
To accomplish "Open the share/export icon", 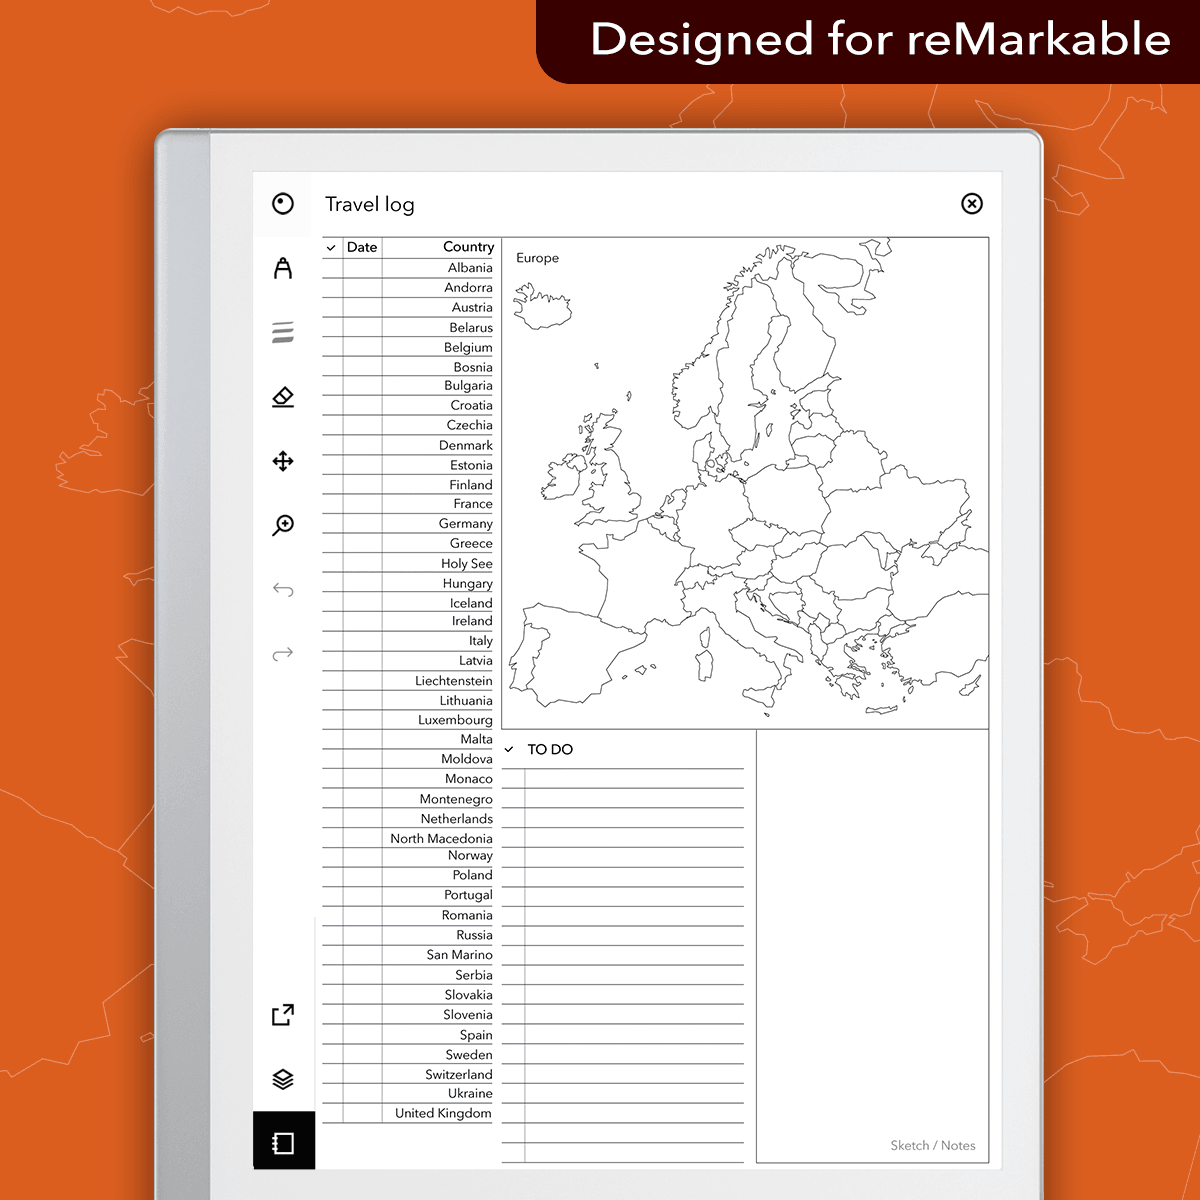I will tap(283, 1014).
